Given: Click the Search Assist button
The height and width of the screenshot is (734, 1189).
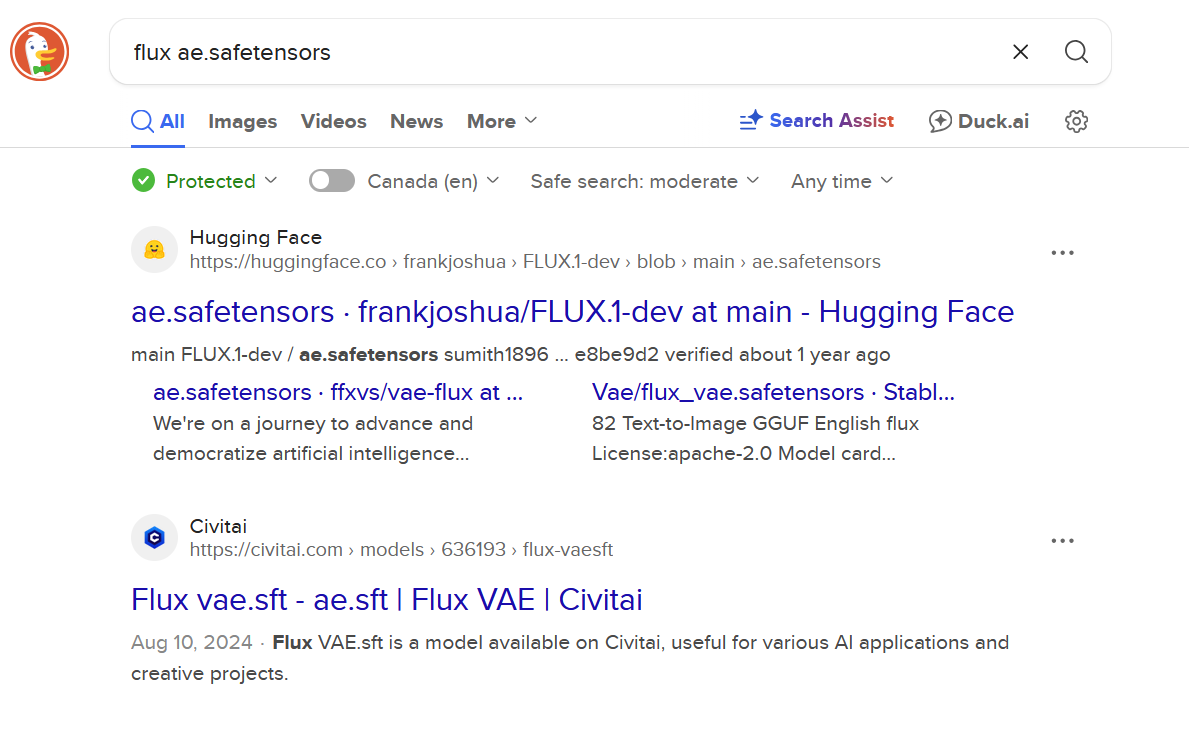Looking at the screenshot, I should (816, 121).
